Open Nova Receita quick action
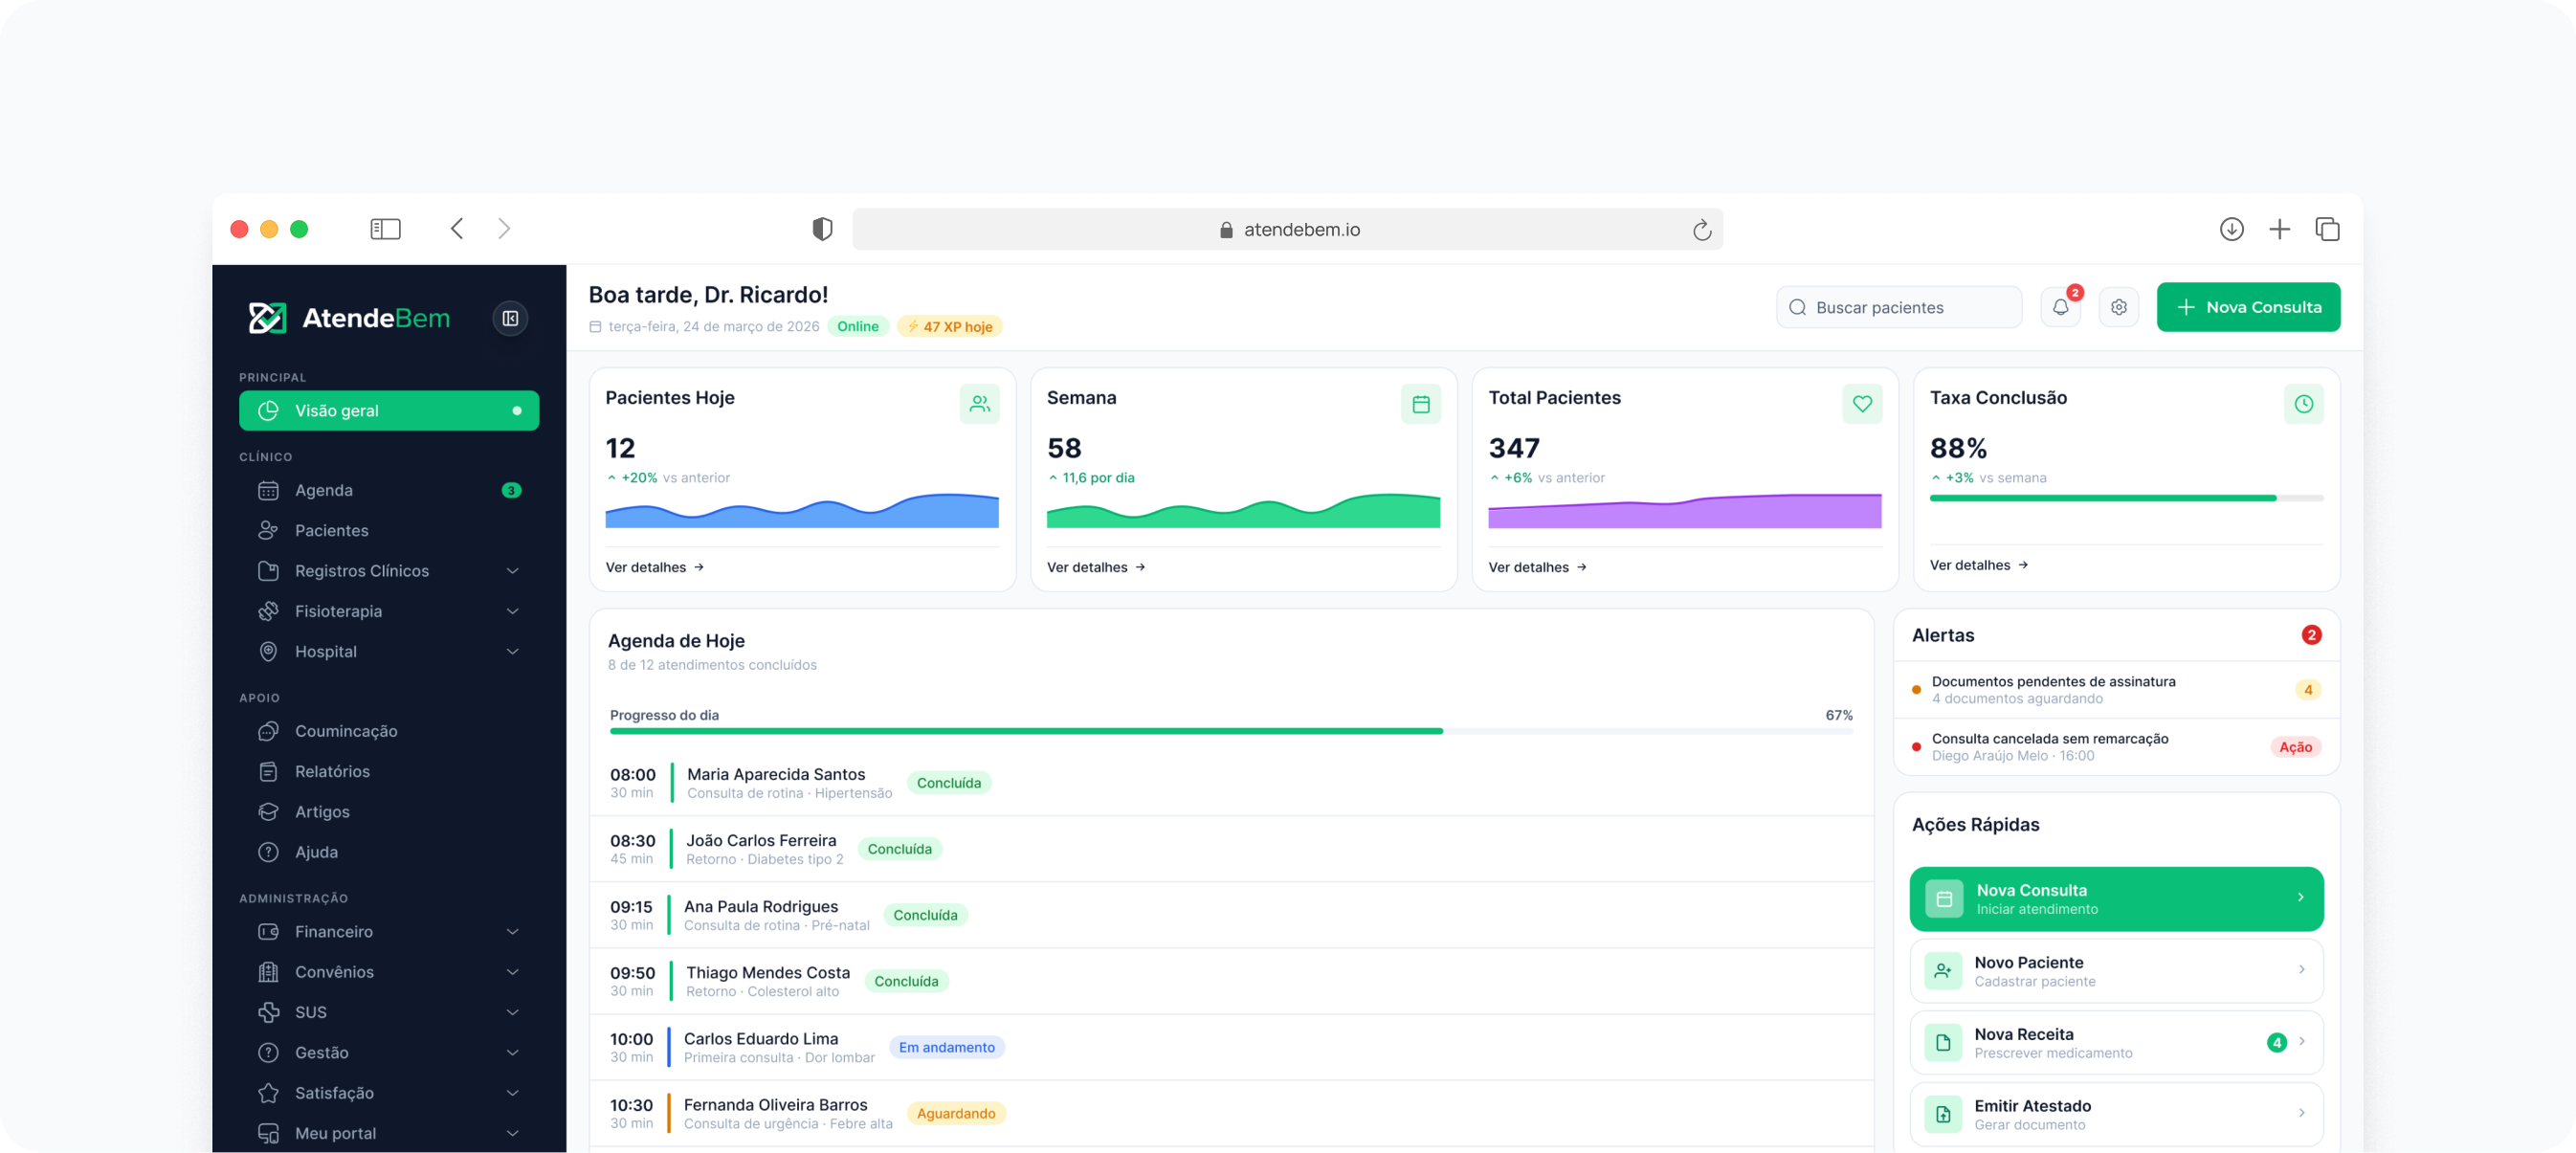The height and width of the screenshot is (1153, 2576). (2116, 1043)
